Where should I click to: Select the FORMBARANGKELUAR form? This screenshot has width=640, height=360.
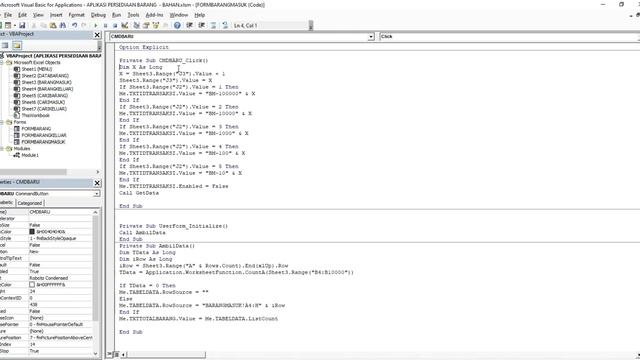click(x=44, y=135)
